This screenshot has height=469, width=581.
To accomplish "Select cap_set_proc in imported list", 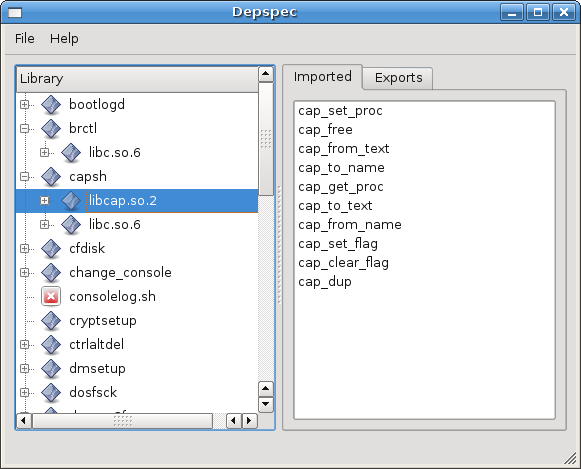I will coord(340,111).
